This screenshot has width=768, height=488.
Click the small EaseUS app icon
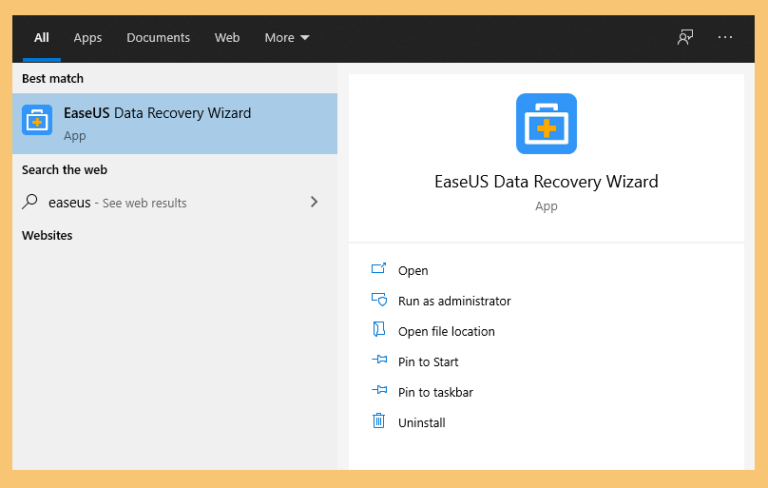click(x=37, y=120)
